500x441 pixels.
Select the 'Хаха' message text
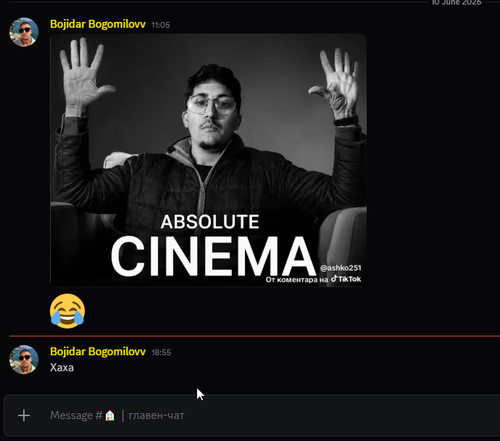click(62, 367)
